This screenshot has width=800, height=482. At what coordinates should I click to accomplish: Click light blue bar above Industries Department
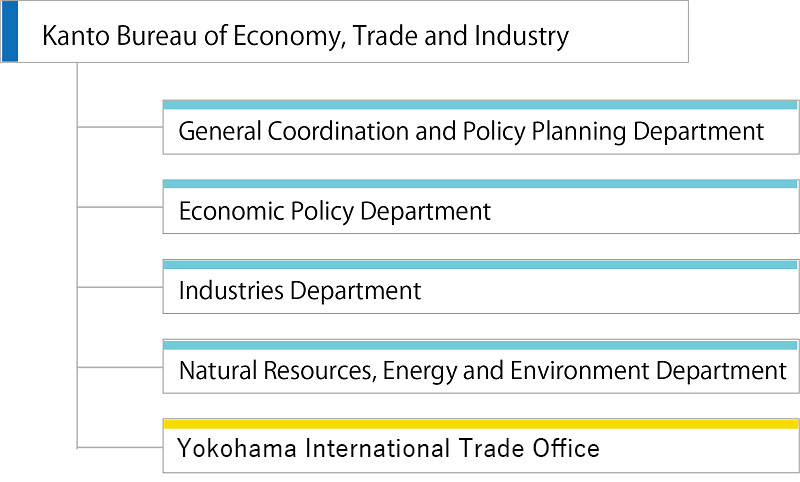point(480,265)
